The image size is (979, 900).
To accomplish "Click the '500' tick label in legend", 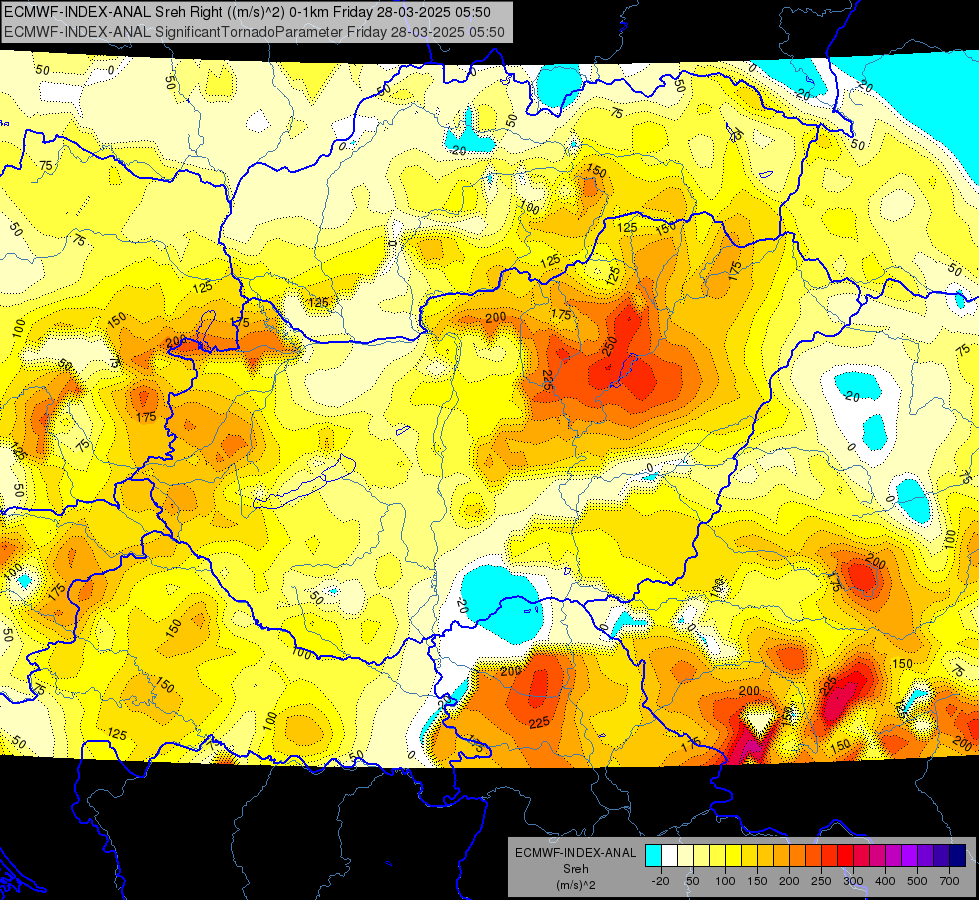I will (x=917, y=881).
